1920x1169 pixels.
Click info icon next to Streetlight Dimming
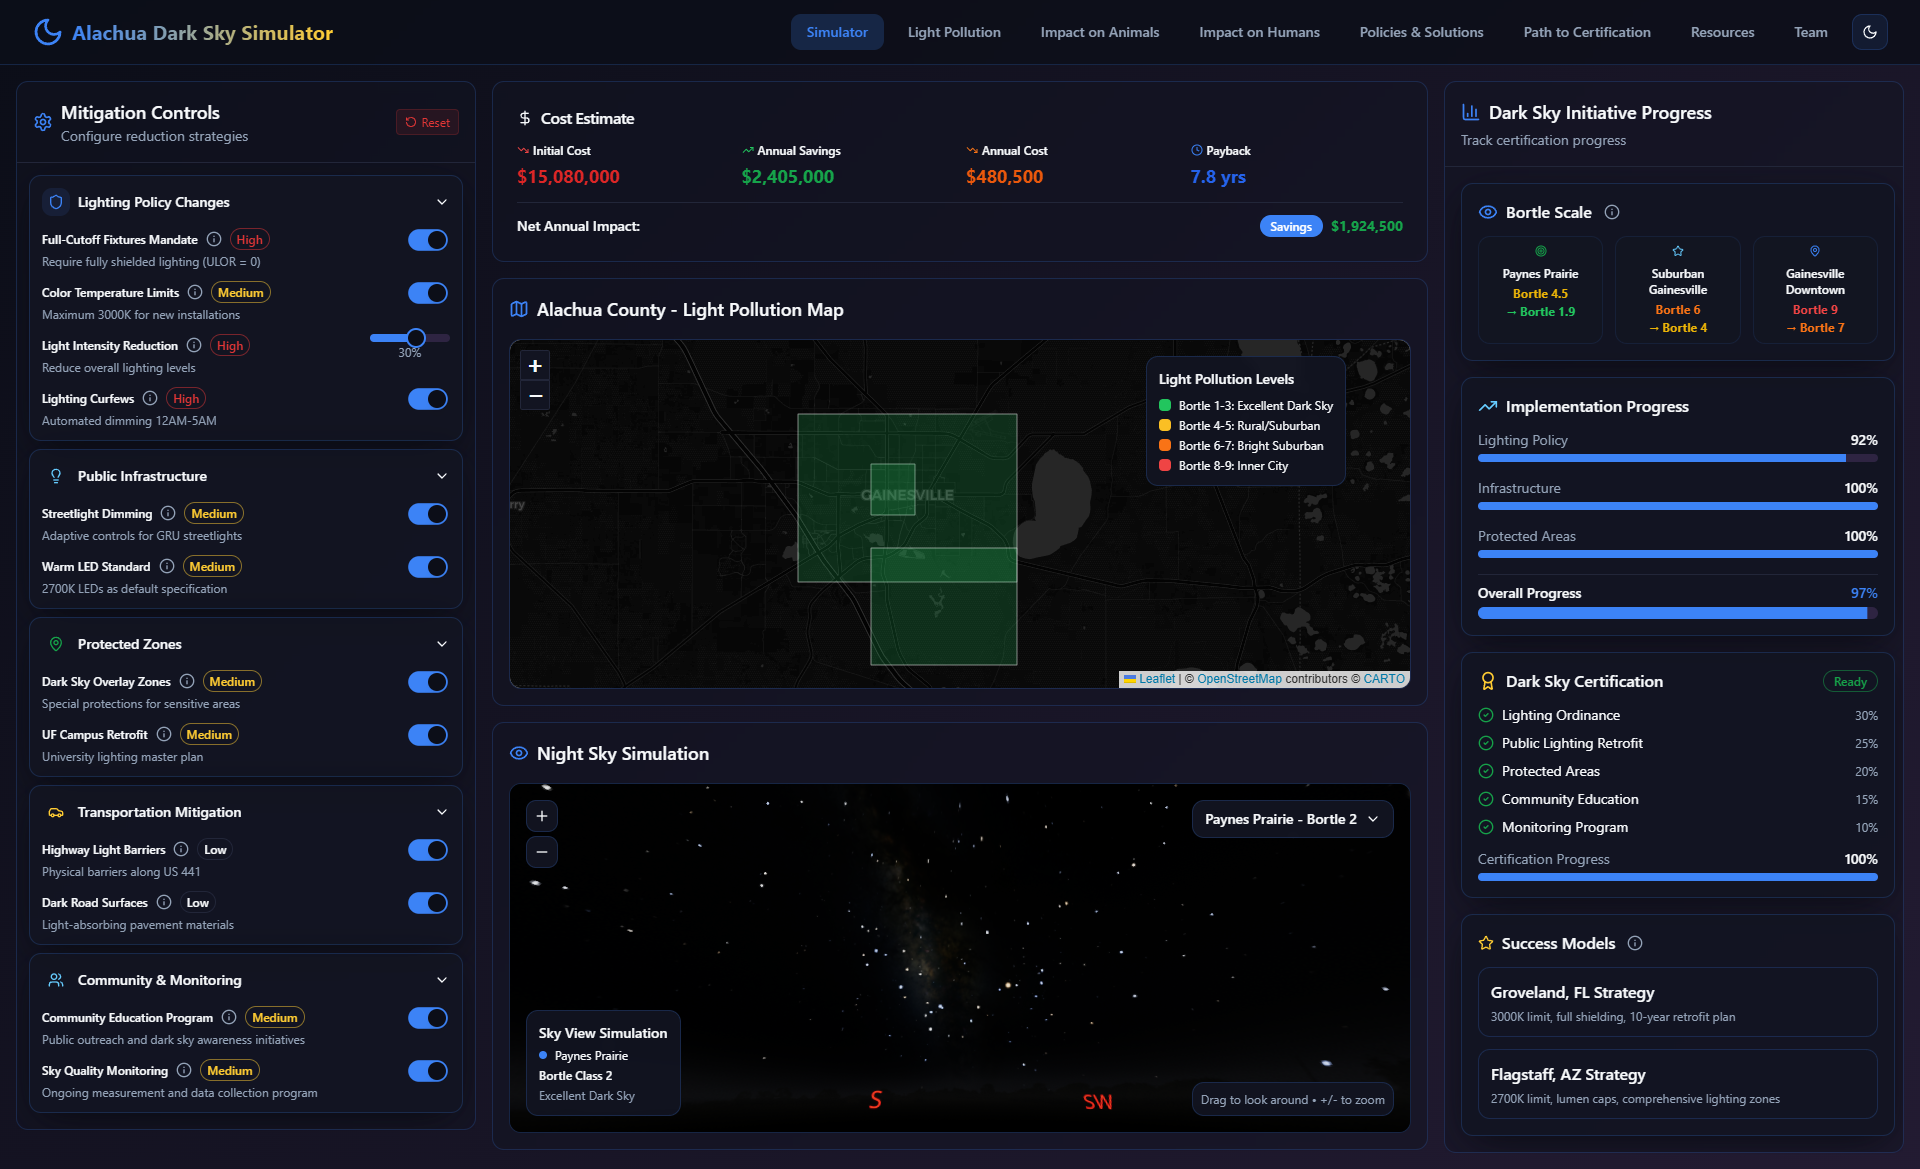click(x=168, y=513)
